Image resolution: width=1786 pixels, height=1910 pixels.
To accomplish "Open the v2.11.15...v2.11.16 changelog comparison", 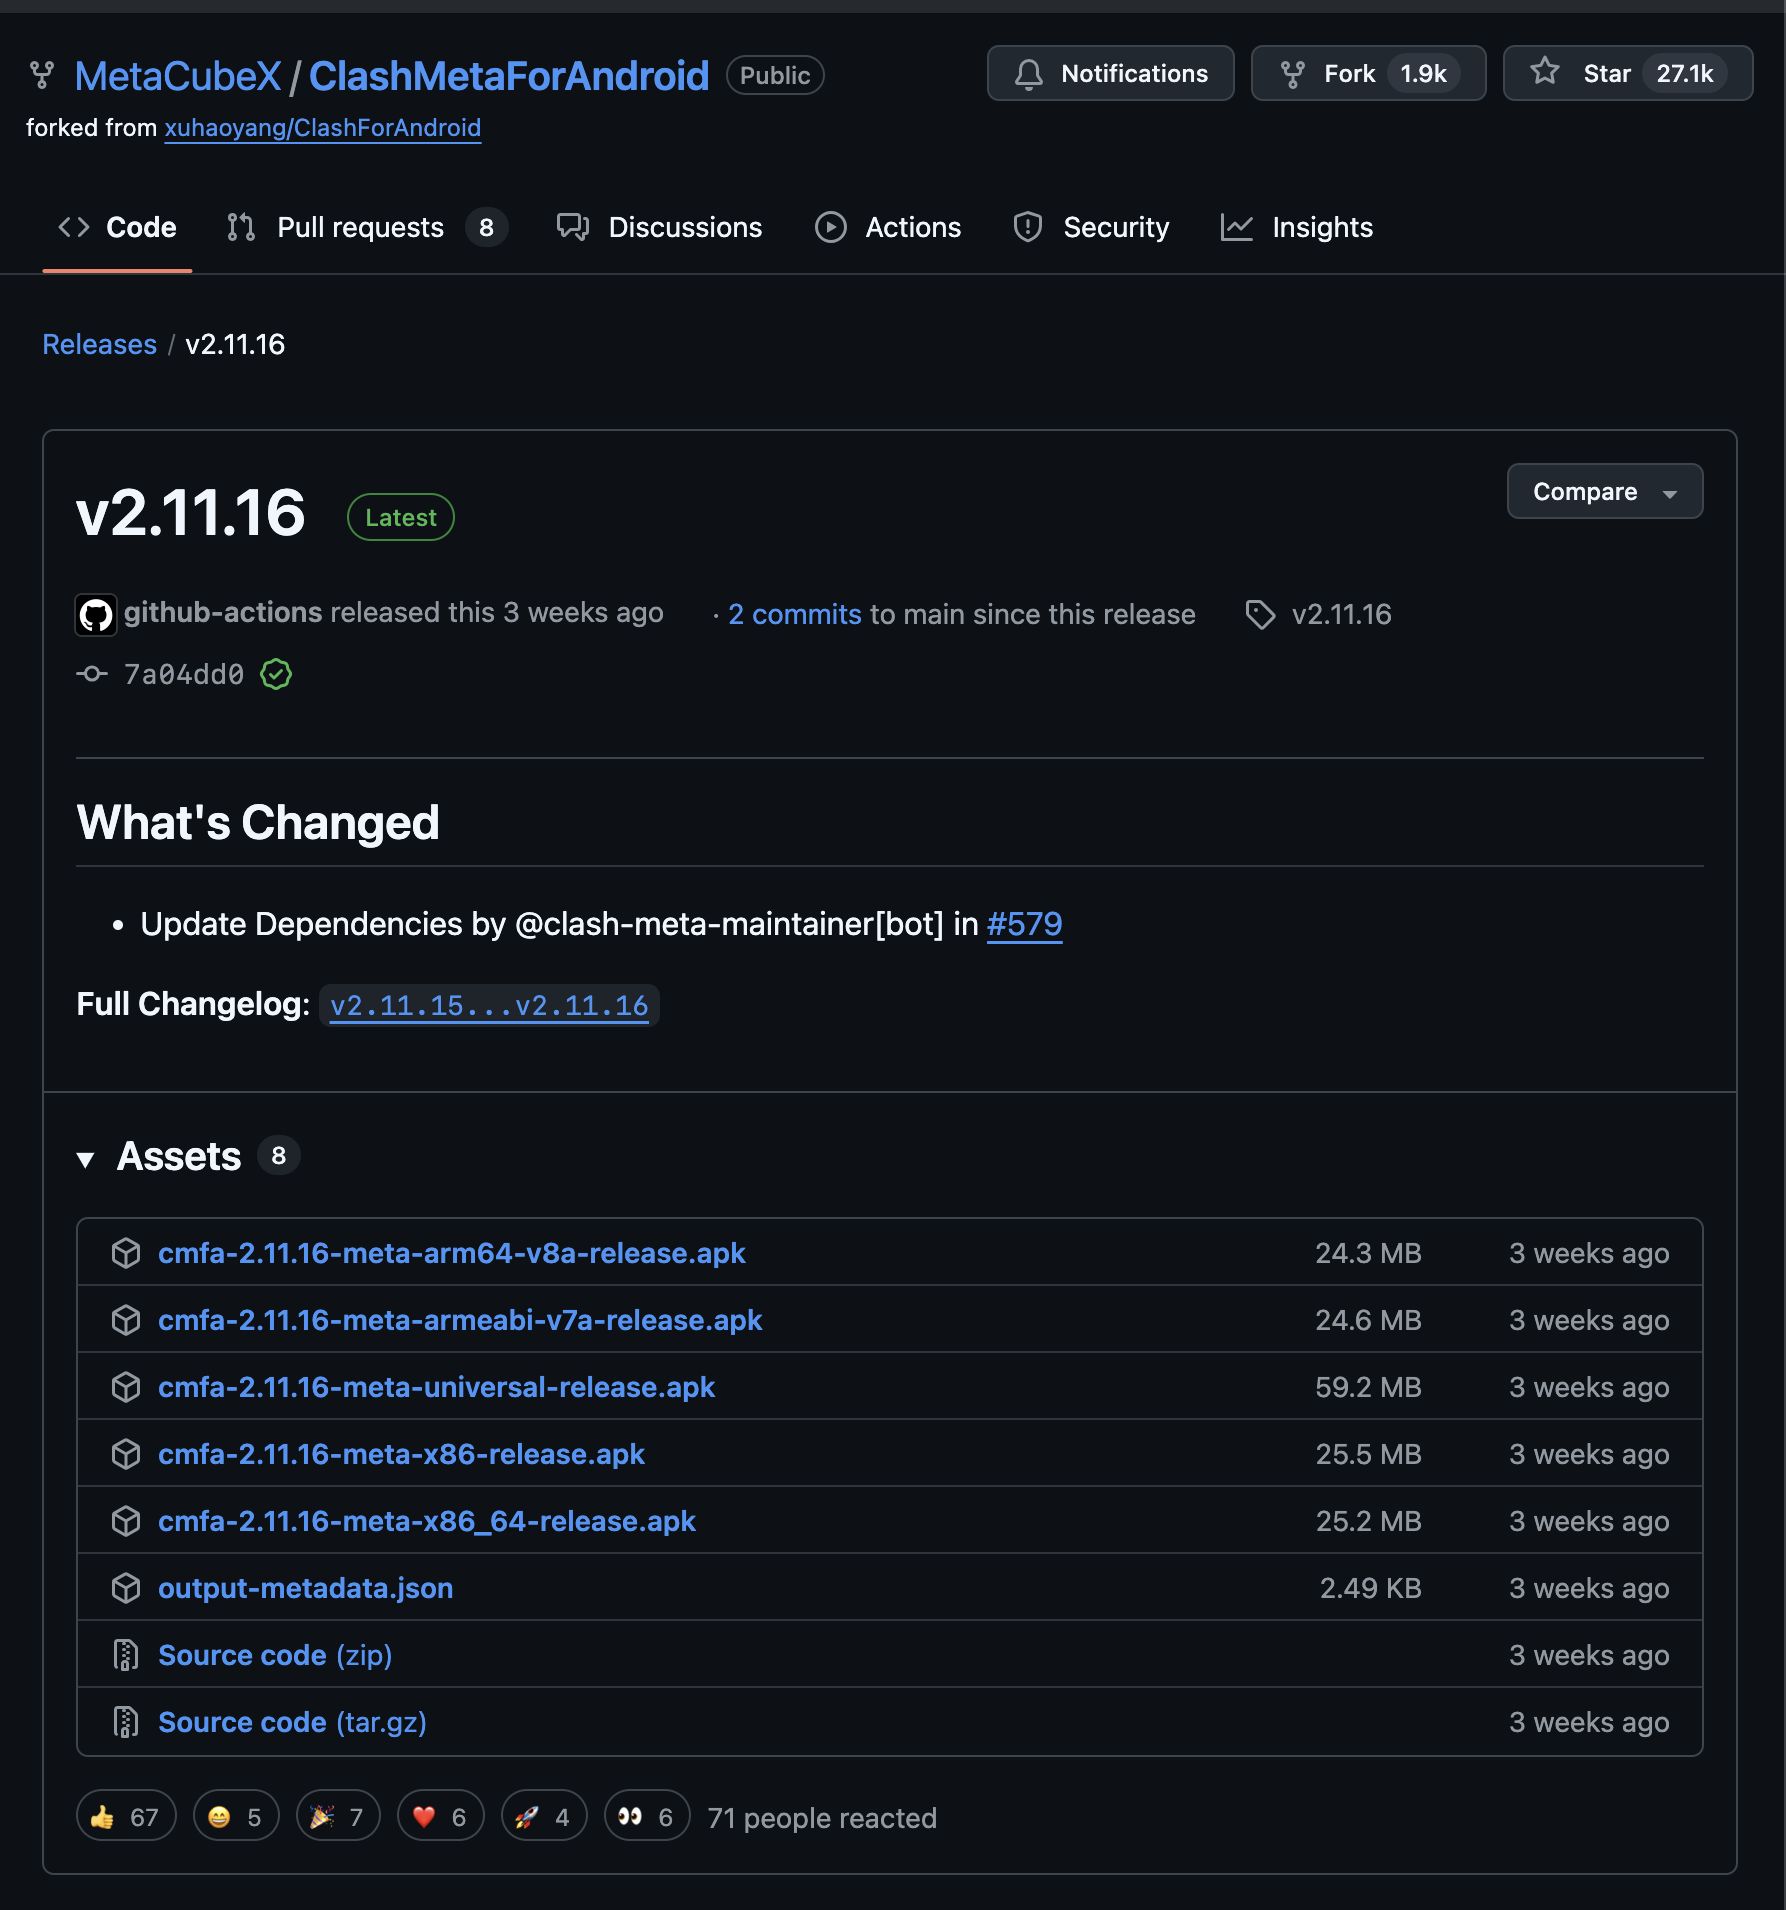I will [x=489, y=1006].
